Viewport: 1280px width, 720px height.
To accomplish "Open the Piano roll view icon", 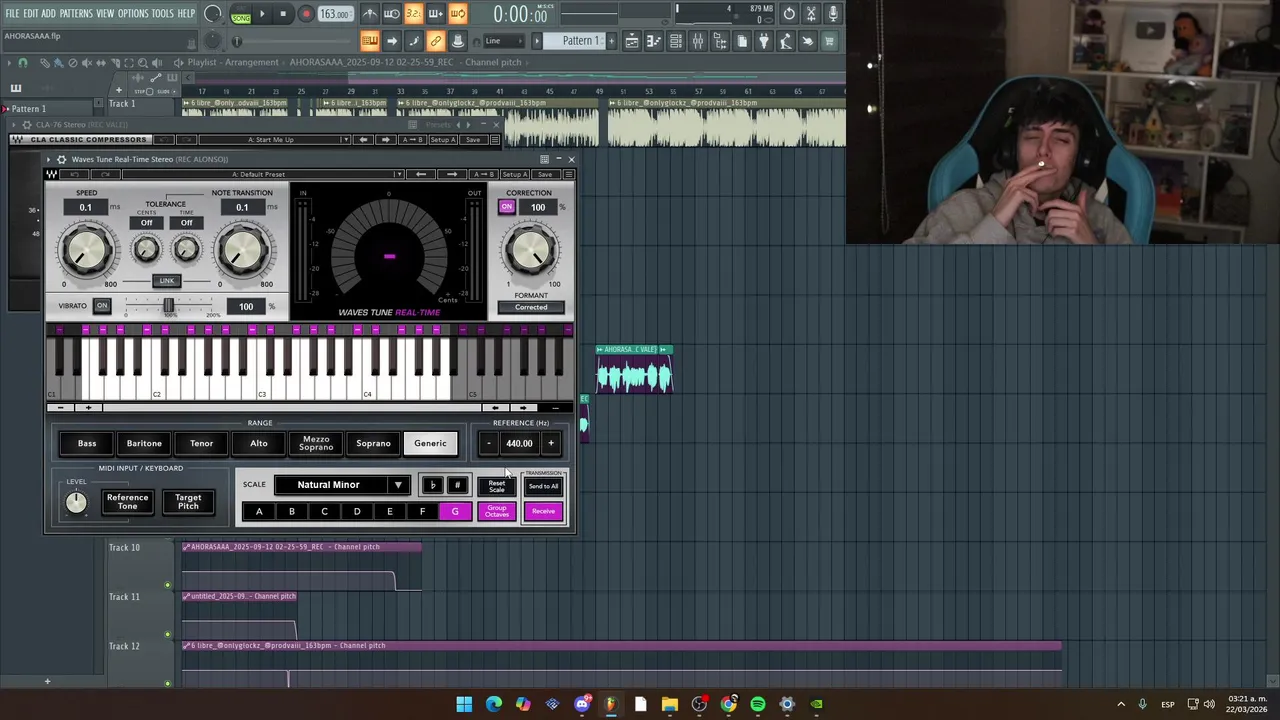I will point(654,41).
